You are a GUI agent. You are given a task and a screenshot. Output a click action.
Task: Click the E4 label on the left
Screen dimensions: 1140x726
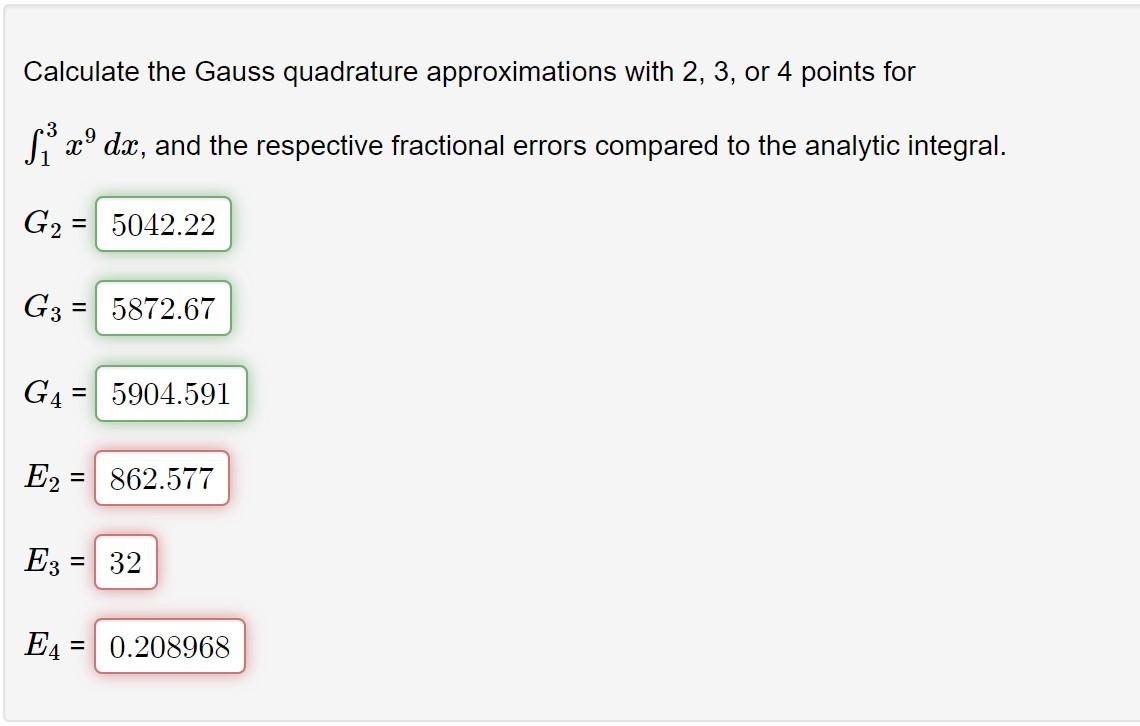pyautogui.click(x=44, y=647)
